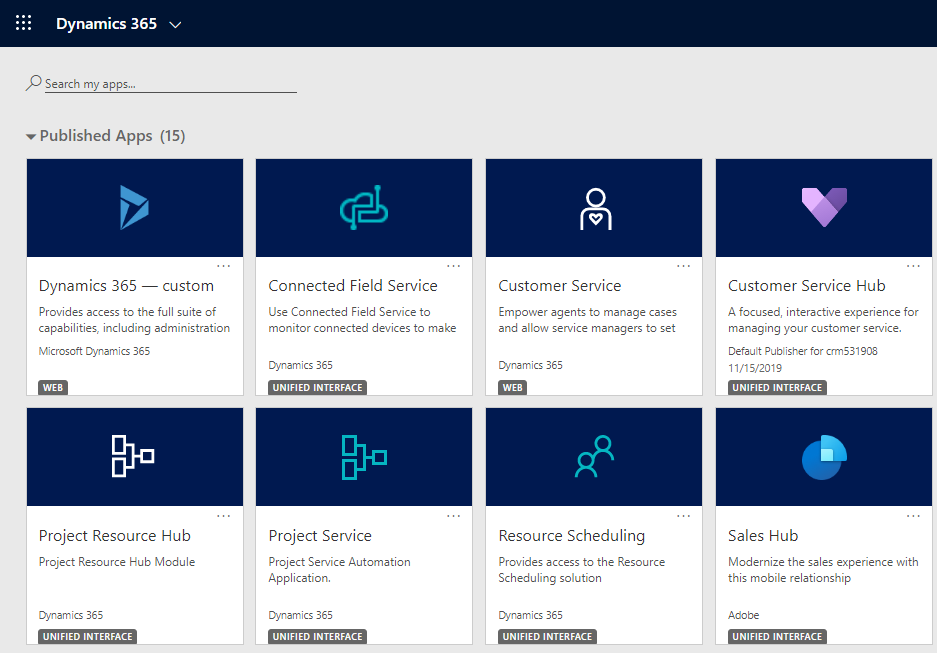Click the Resource Scheduling people icon
This screenshot has width=937, height=653.
coord(593,456)
